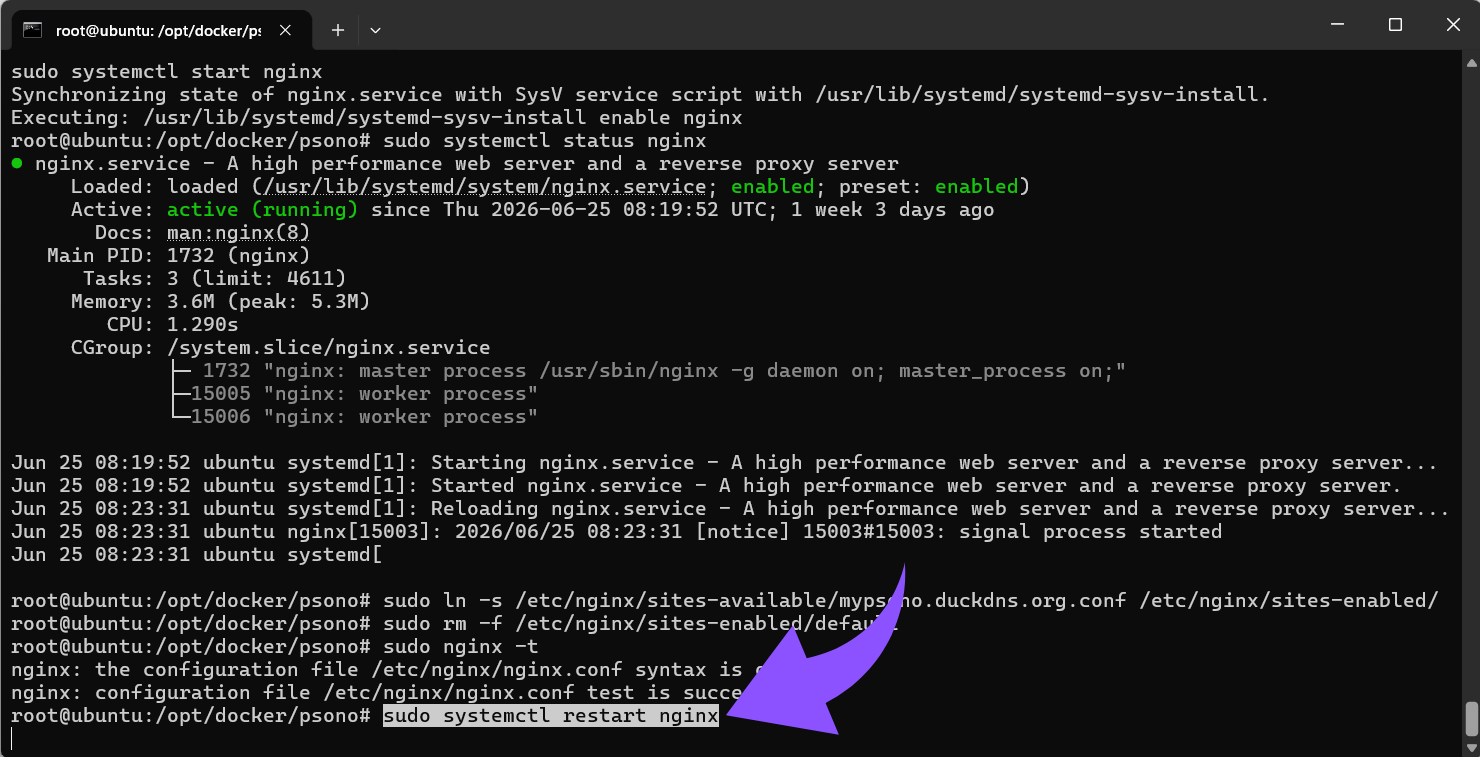Click the 'sudo nginx -t' command
This screenshot has width=1480, height=757.
461,647
